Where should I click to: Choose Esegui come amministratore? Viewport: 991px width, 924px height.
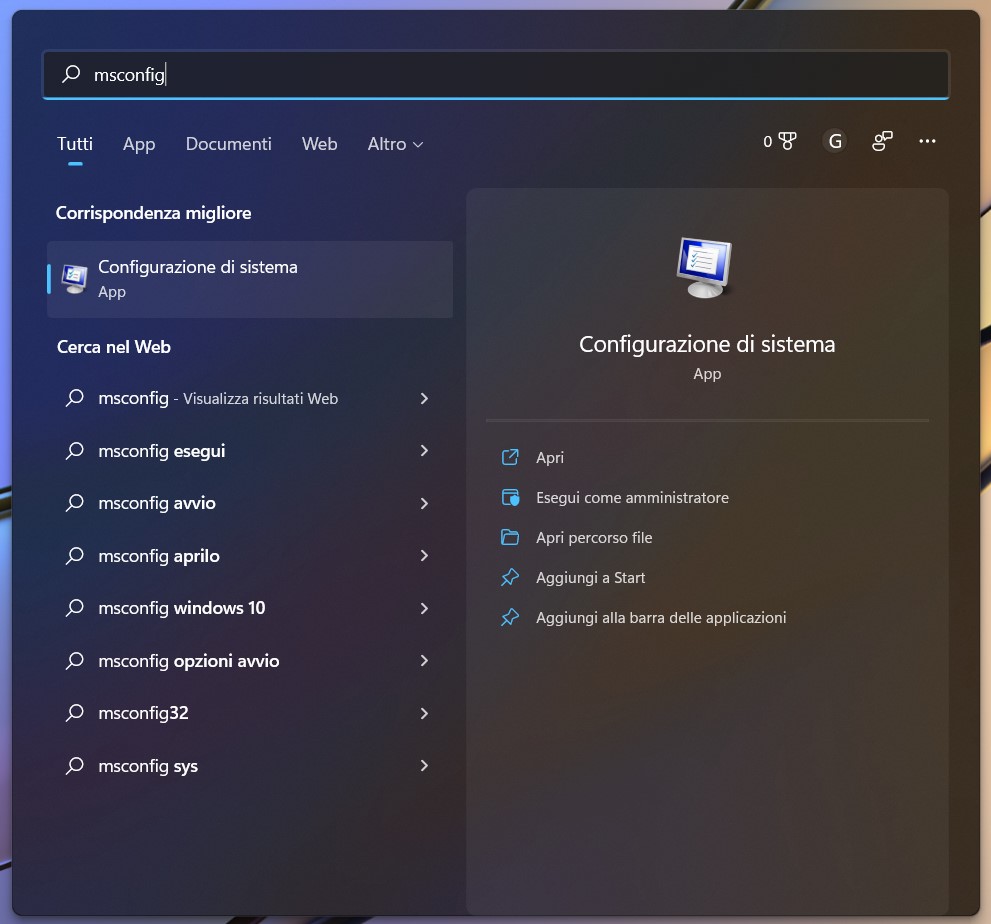[x=632, y=497]
